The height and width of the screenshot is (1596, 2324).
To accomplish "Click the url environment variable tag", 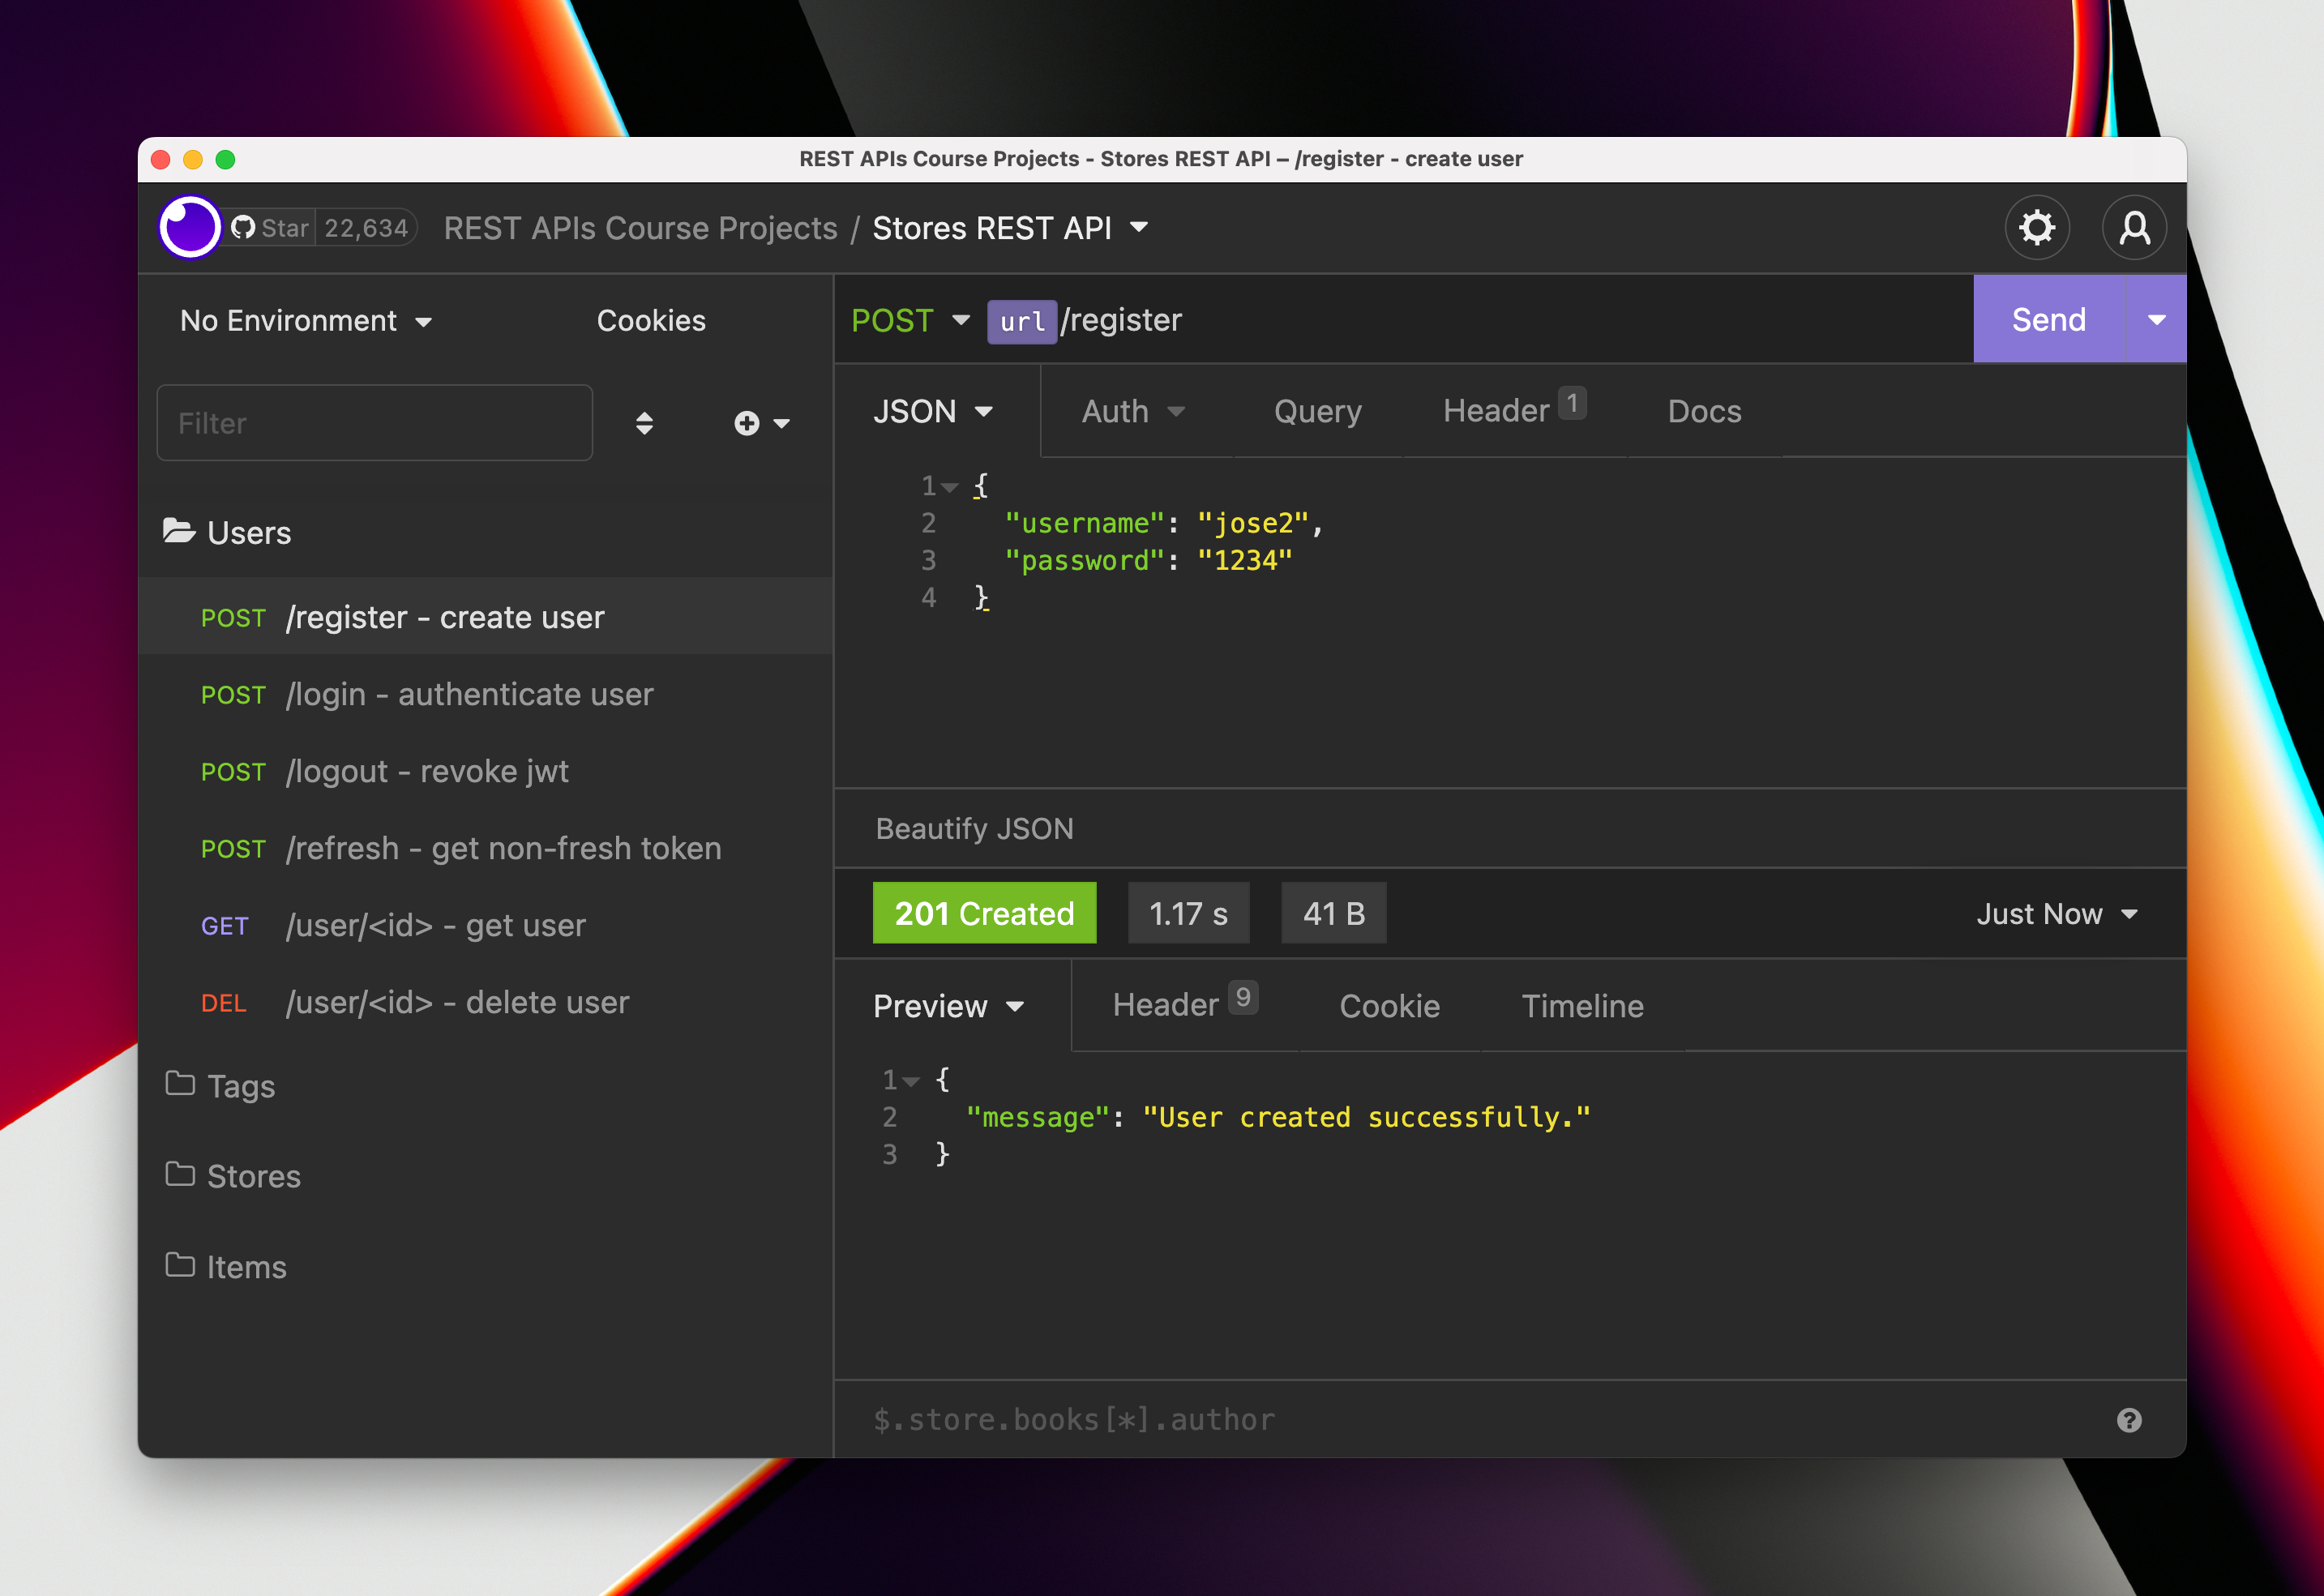I will [x=1022, y=321].
